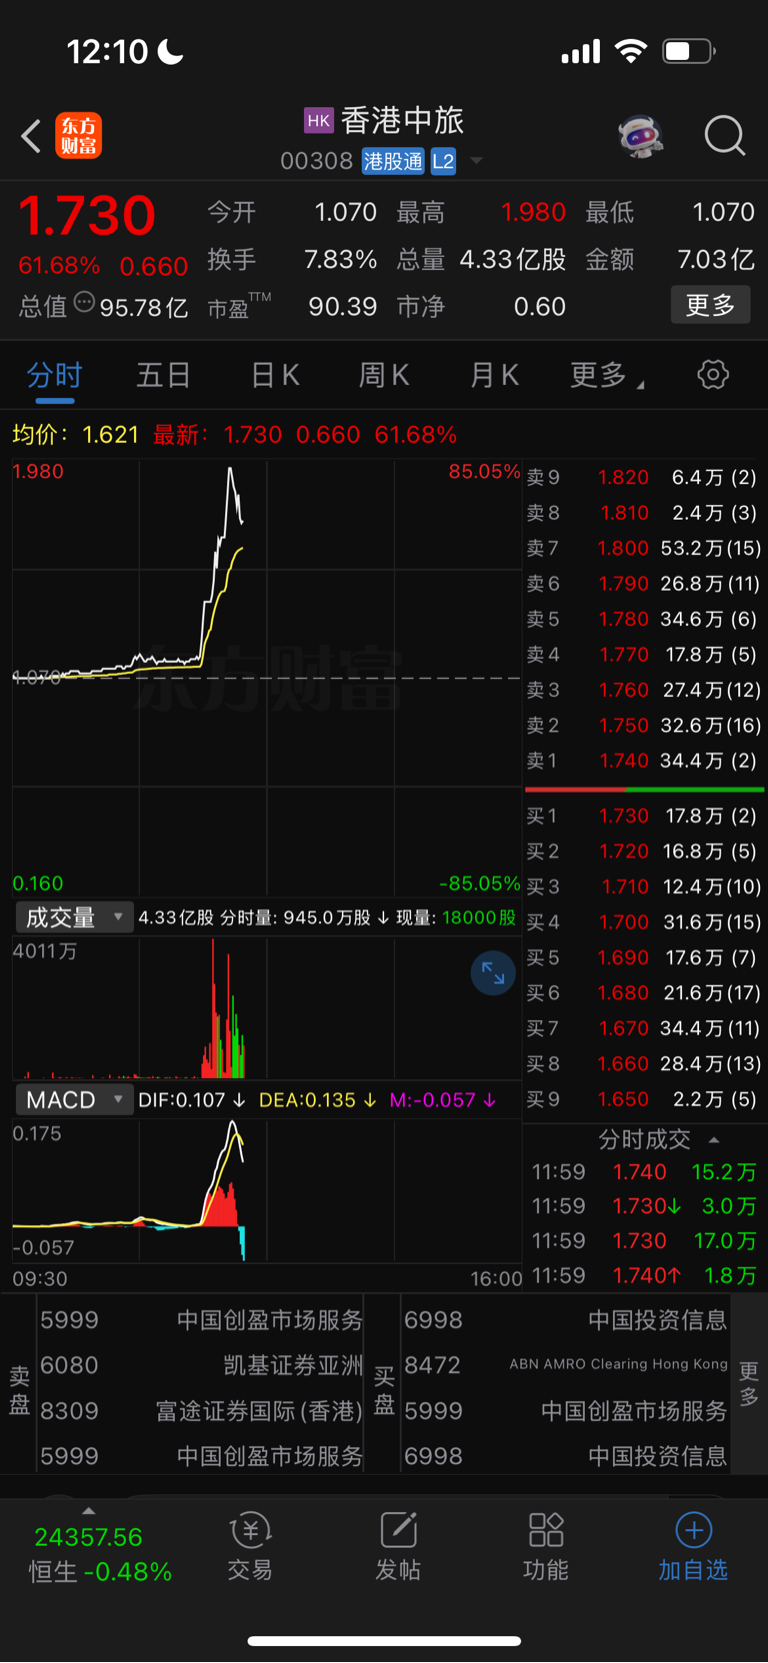The height and width of the screenshot is (1663, 768).
Task: Tap the 买4 1.700 order row
Action: click(x=643, y=922)
